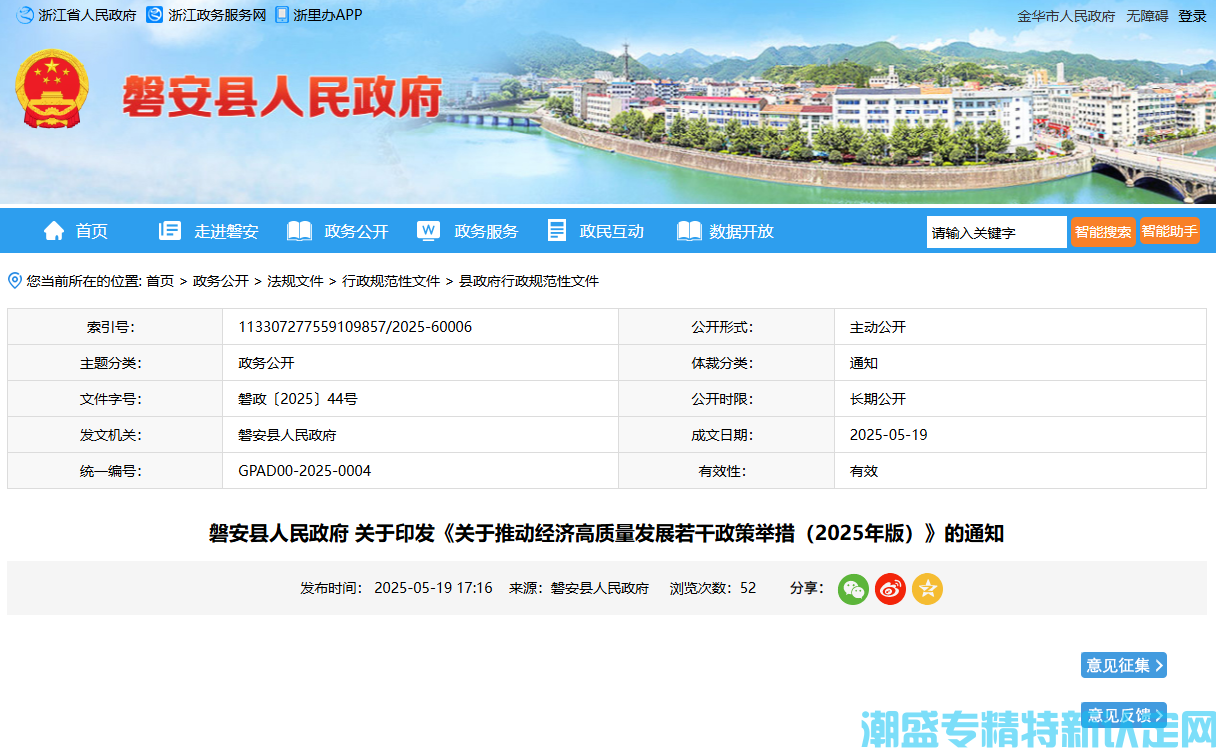
Task: Select the 公开时限 value 长期公开
Action: (x=878, y=399)
